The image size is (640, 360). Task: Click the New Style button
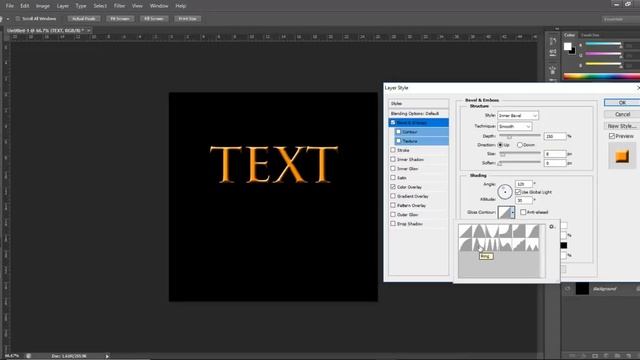click(622, 126)
